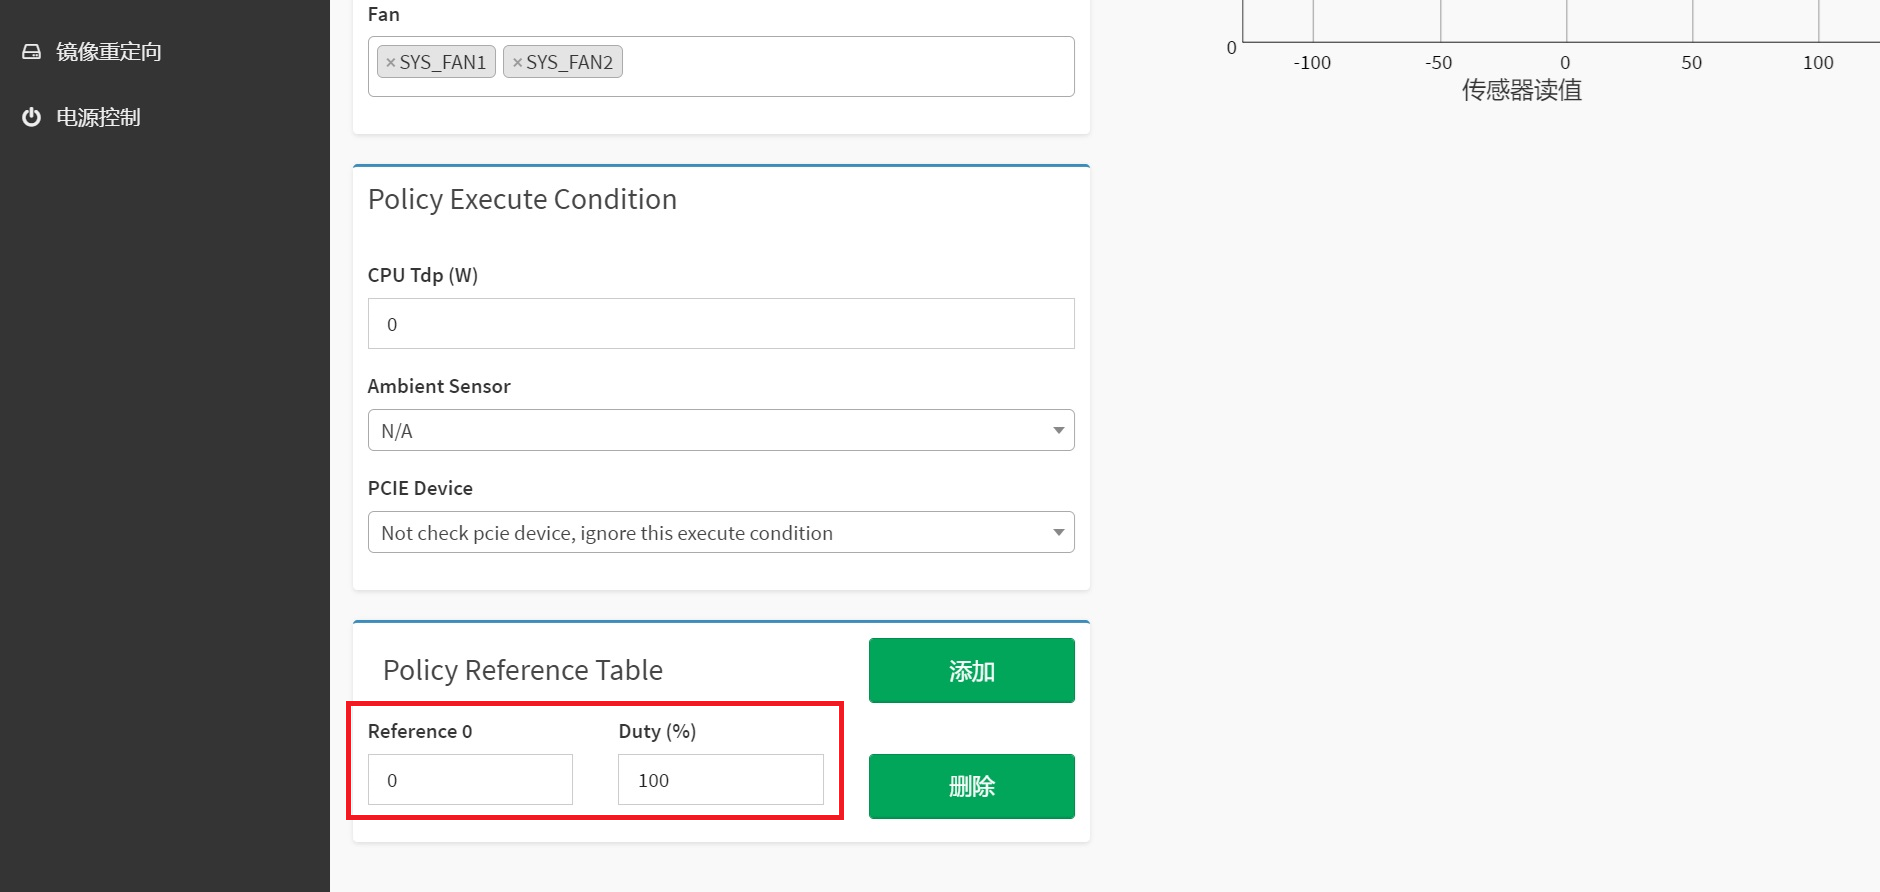The width and height of the screenshot is (1880, 892).
Task: Click the CPU Tdp (W) label
Action: coord(423,275)
